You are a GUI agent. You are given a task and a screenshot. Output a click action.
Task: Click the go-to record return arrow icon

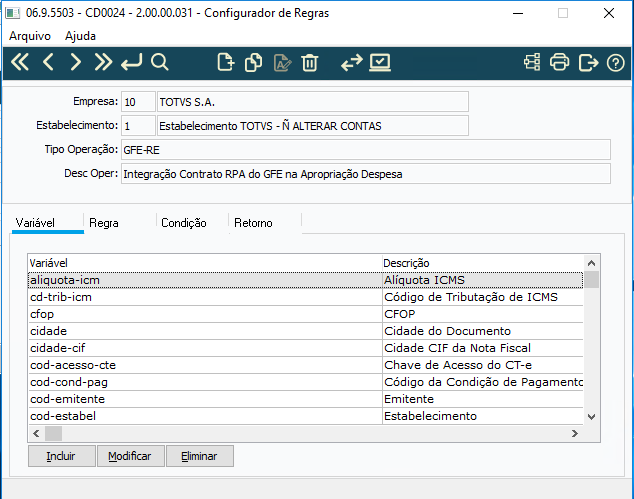tap(132, 63)
